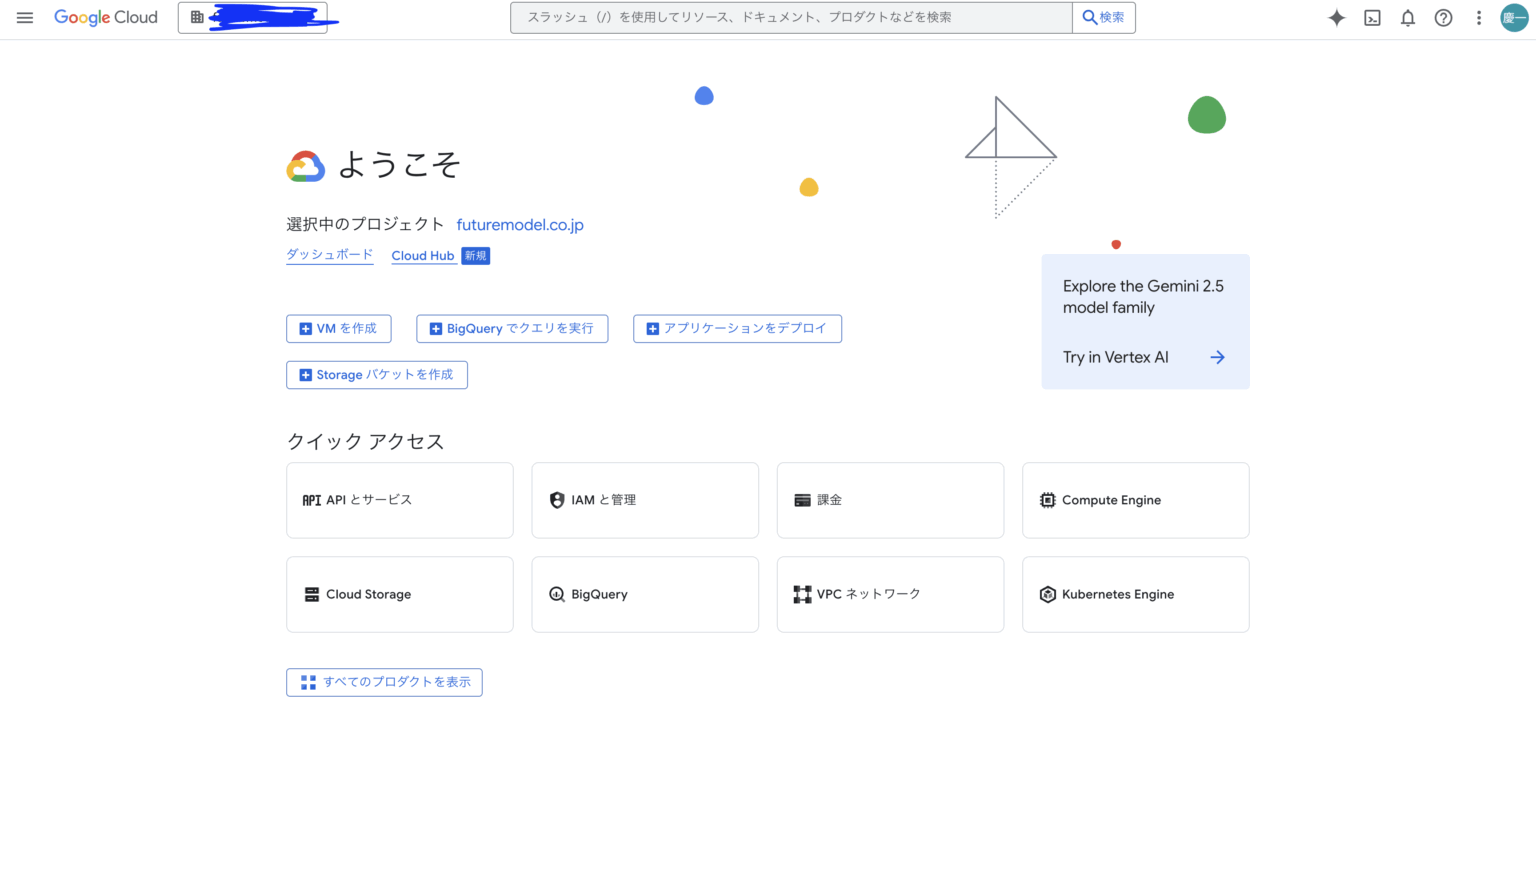Open the VPC ネットワーク card
This screenshot has width=1536, height=878.
(x=890, y=594)
